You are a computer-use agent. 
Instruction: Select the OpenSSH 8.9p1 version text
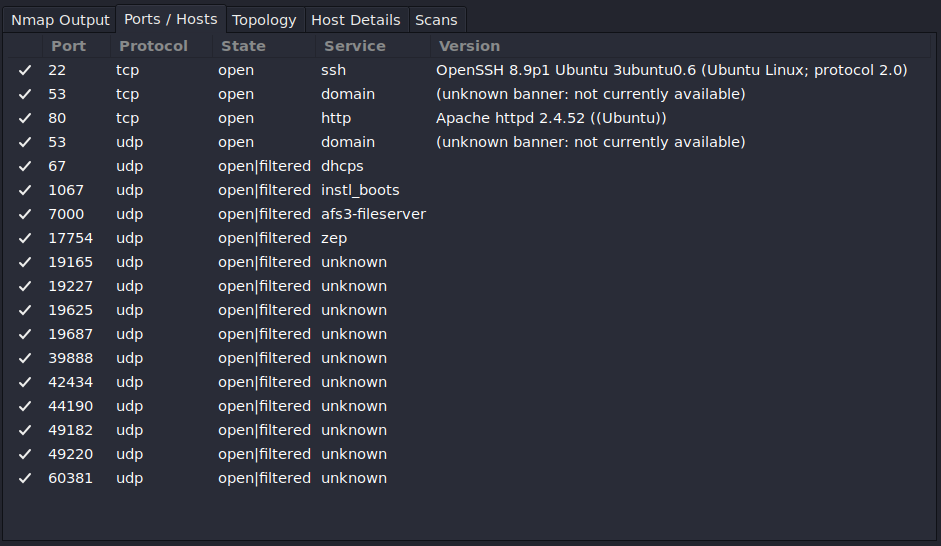(672, 70)
